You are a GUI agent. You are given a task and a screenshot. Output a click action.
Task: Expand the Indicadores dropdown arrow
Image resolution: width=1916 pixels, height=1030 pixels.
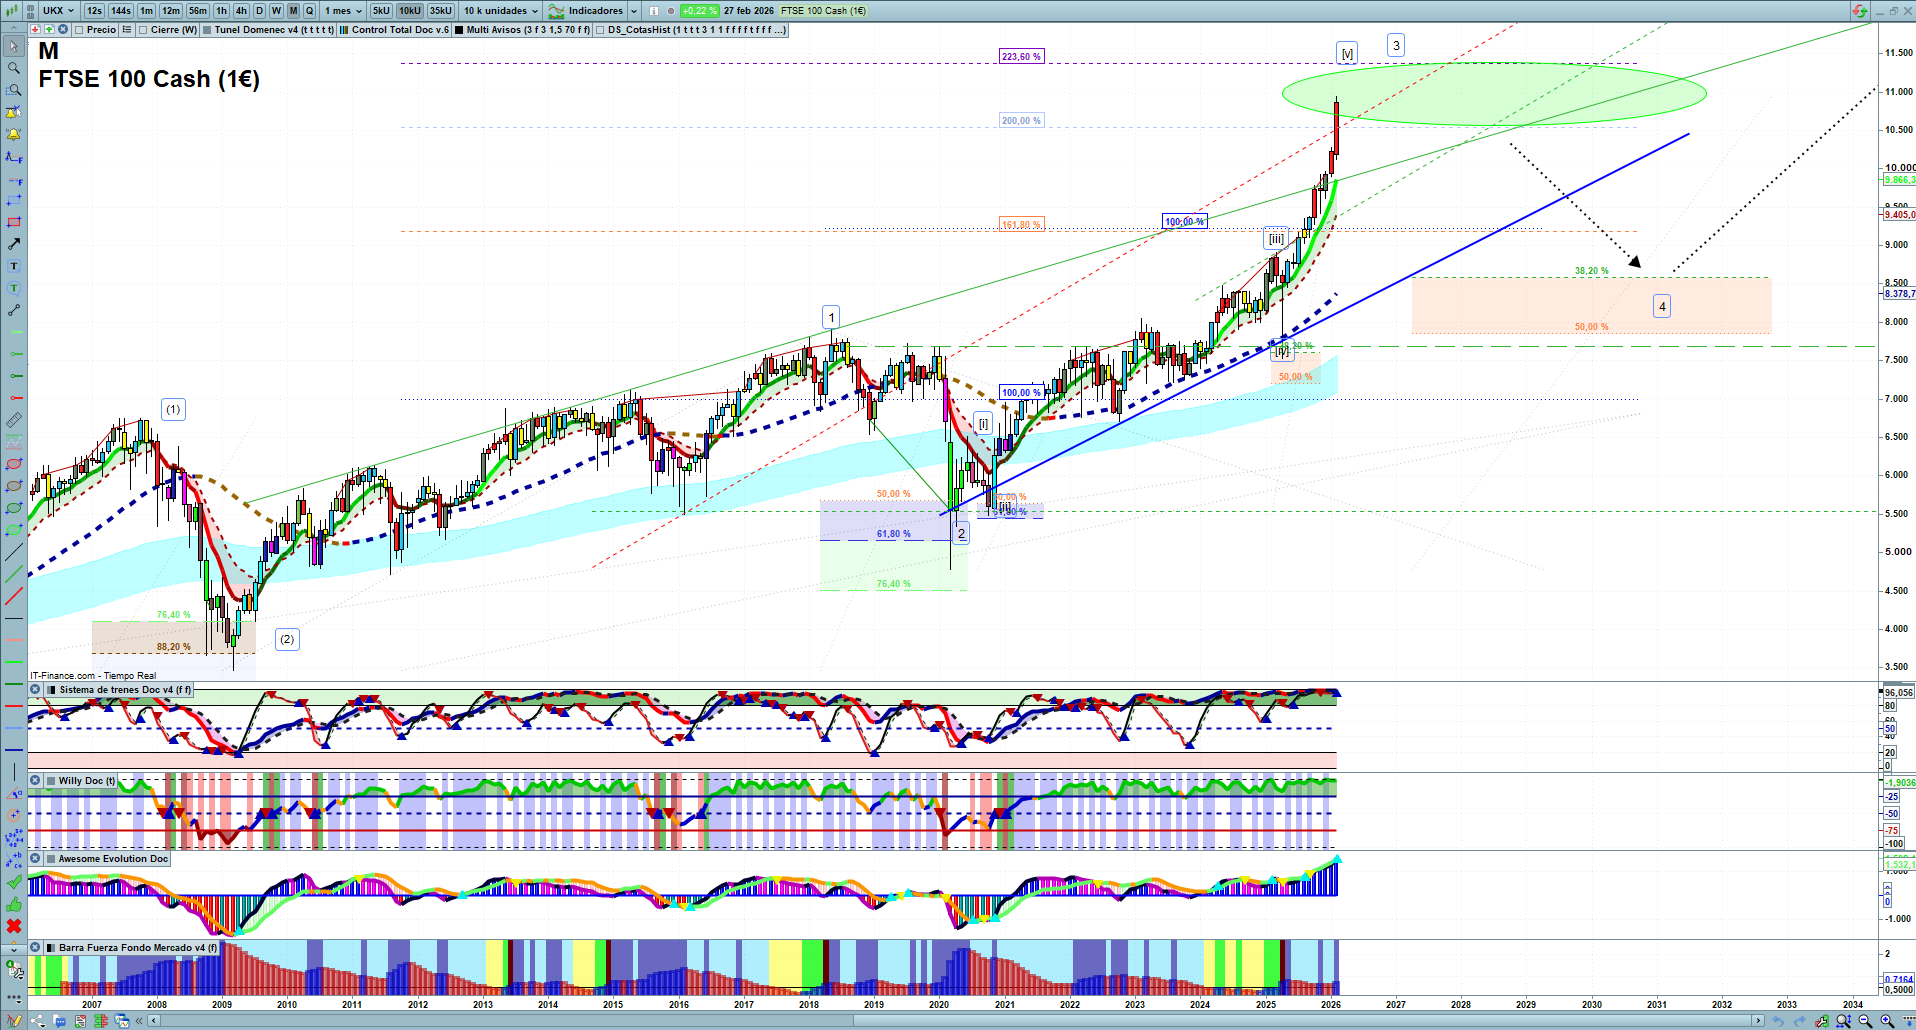pos(634,11)
